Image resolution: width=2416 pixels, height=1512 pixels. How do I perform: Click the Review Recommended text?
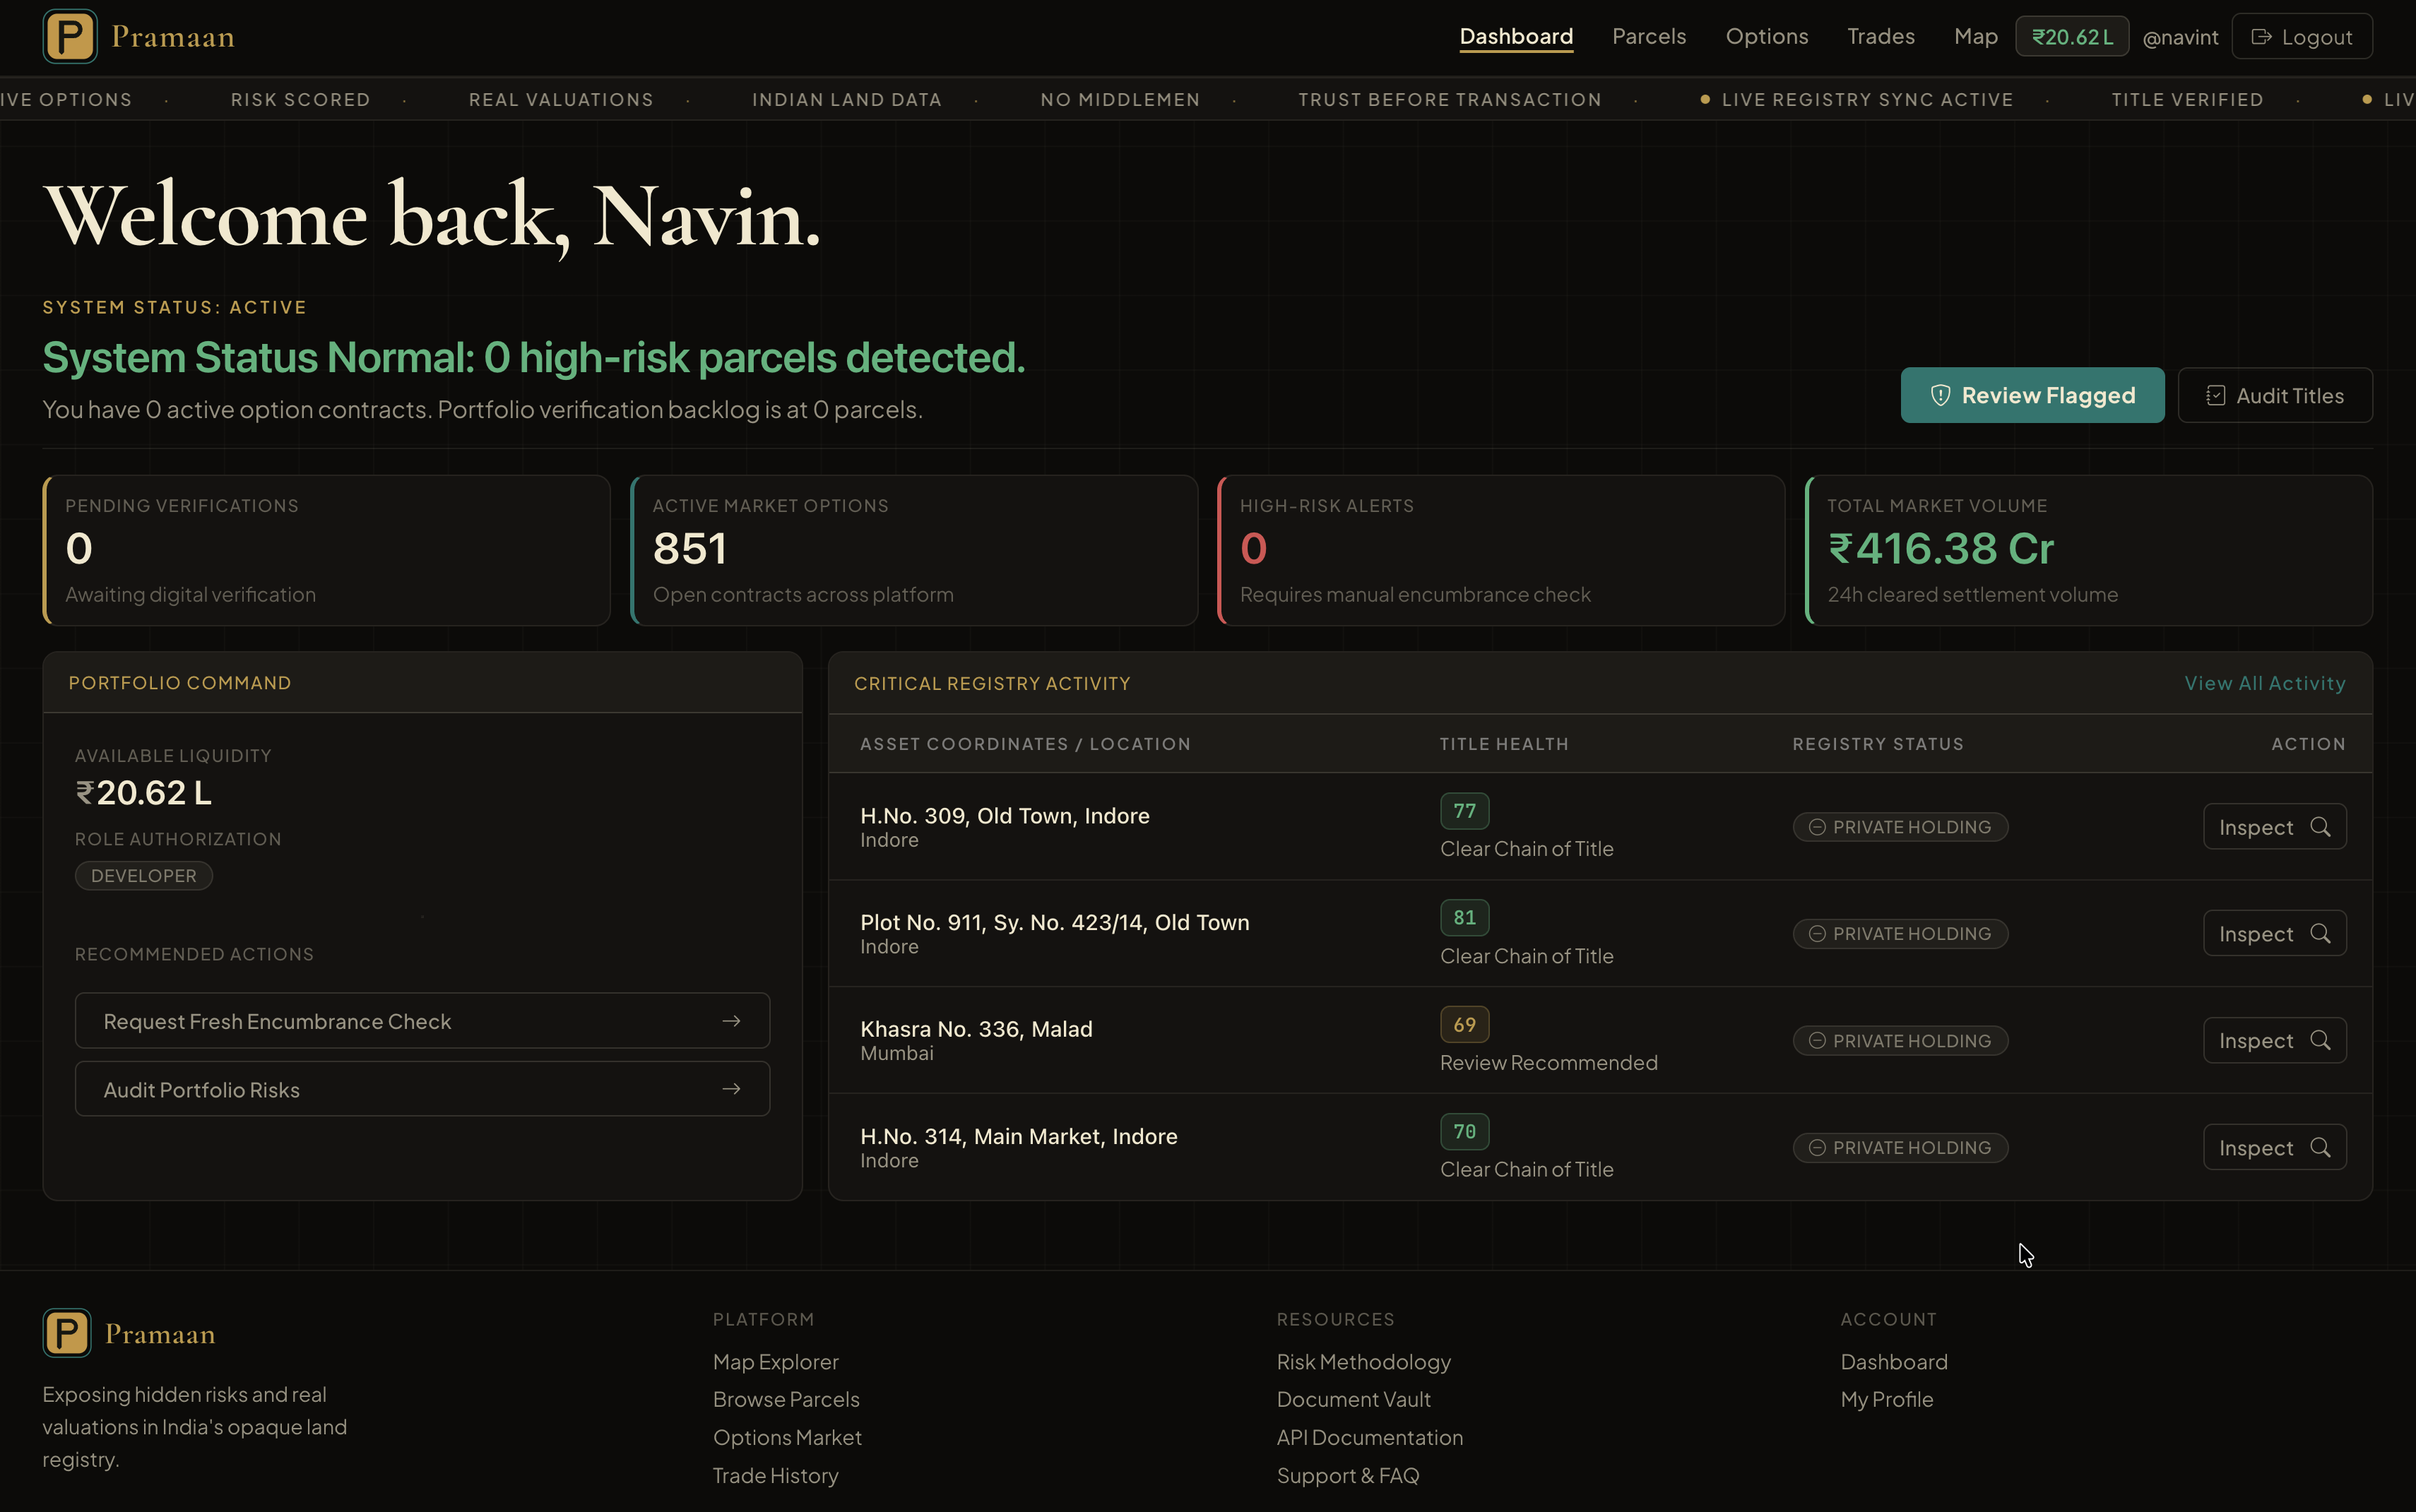(x=1549, y=1062)
